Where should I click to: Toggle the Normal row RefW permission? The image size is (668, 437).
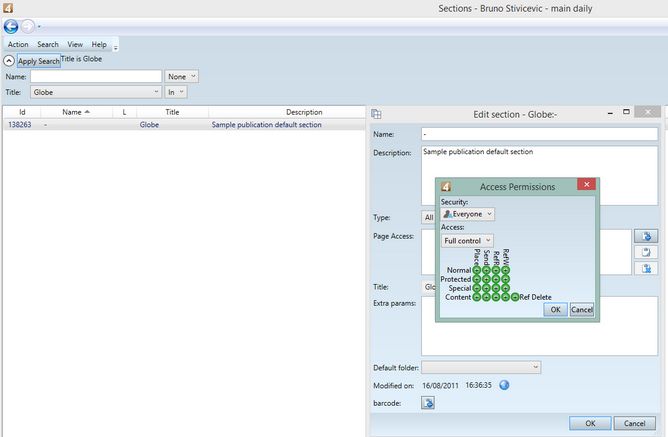point(505,270)
